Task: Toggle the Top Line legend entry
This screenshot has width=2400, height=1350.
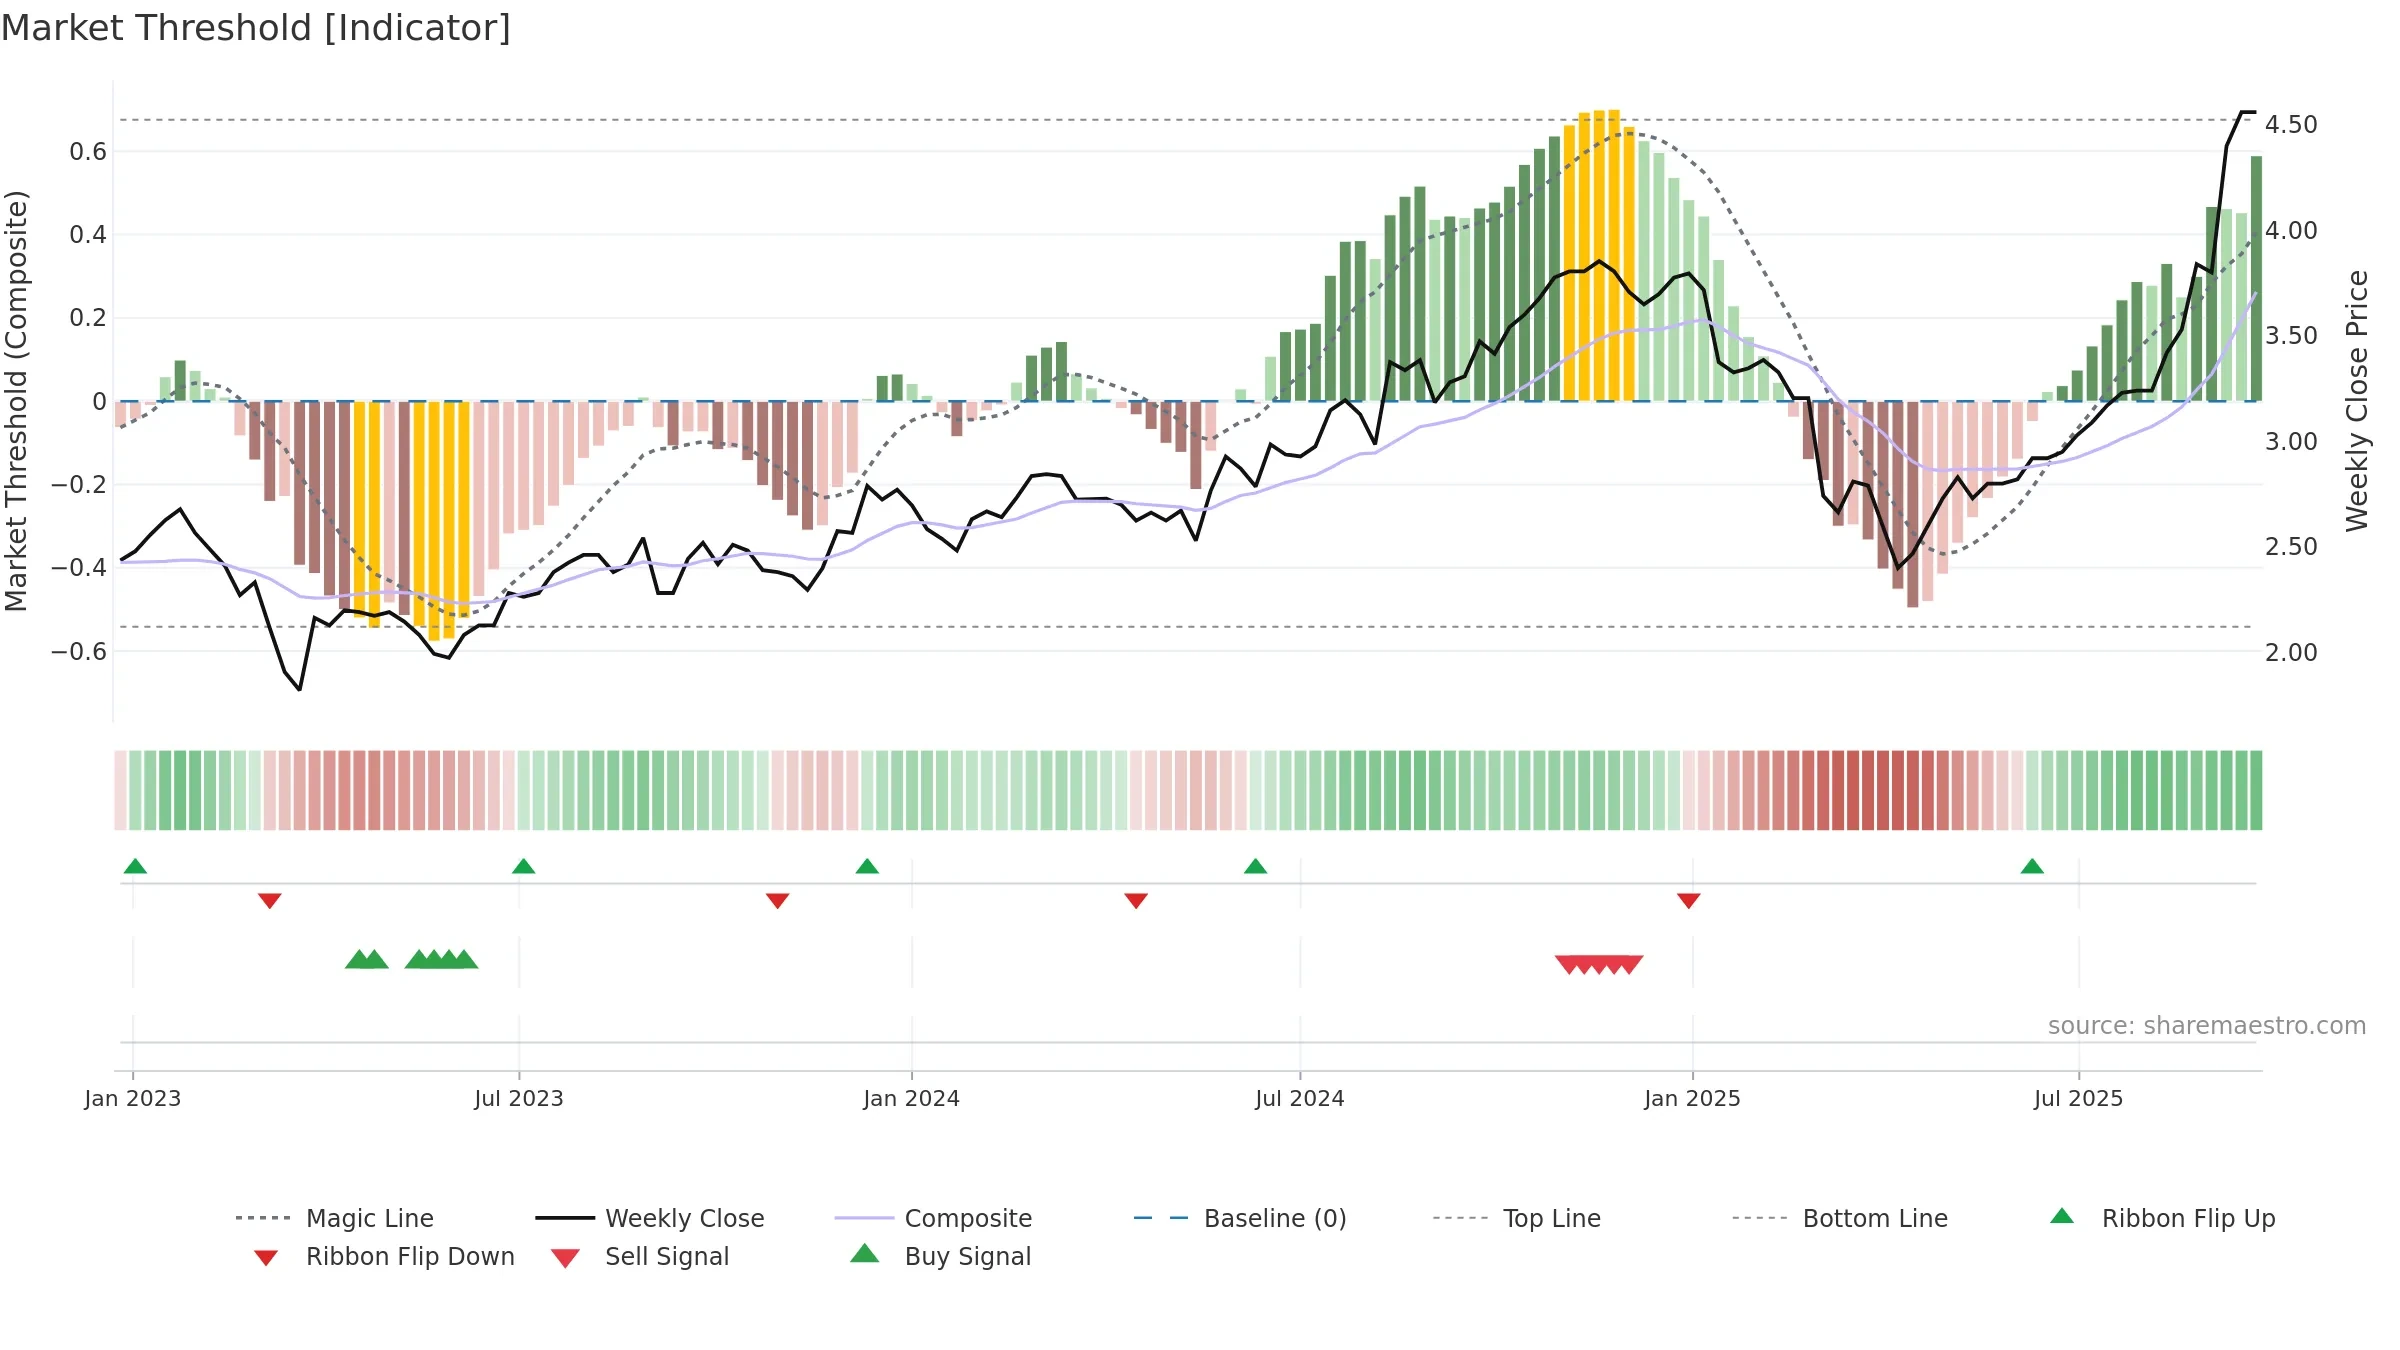Action: pyautogui.click(x=1516, y=1218)
